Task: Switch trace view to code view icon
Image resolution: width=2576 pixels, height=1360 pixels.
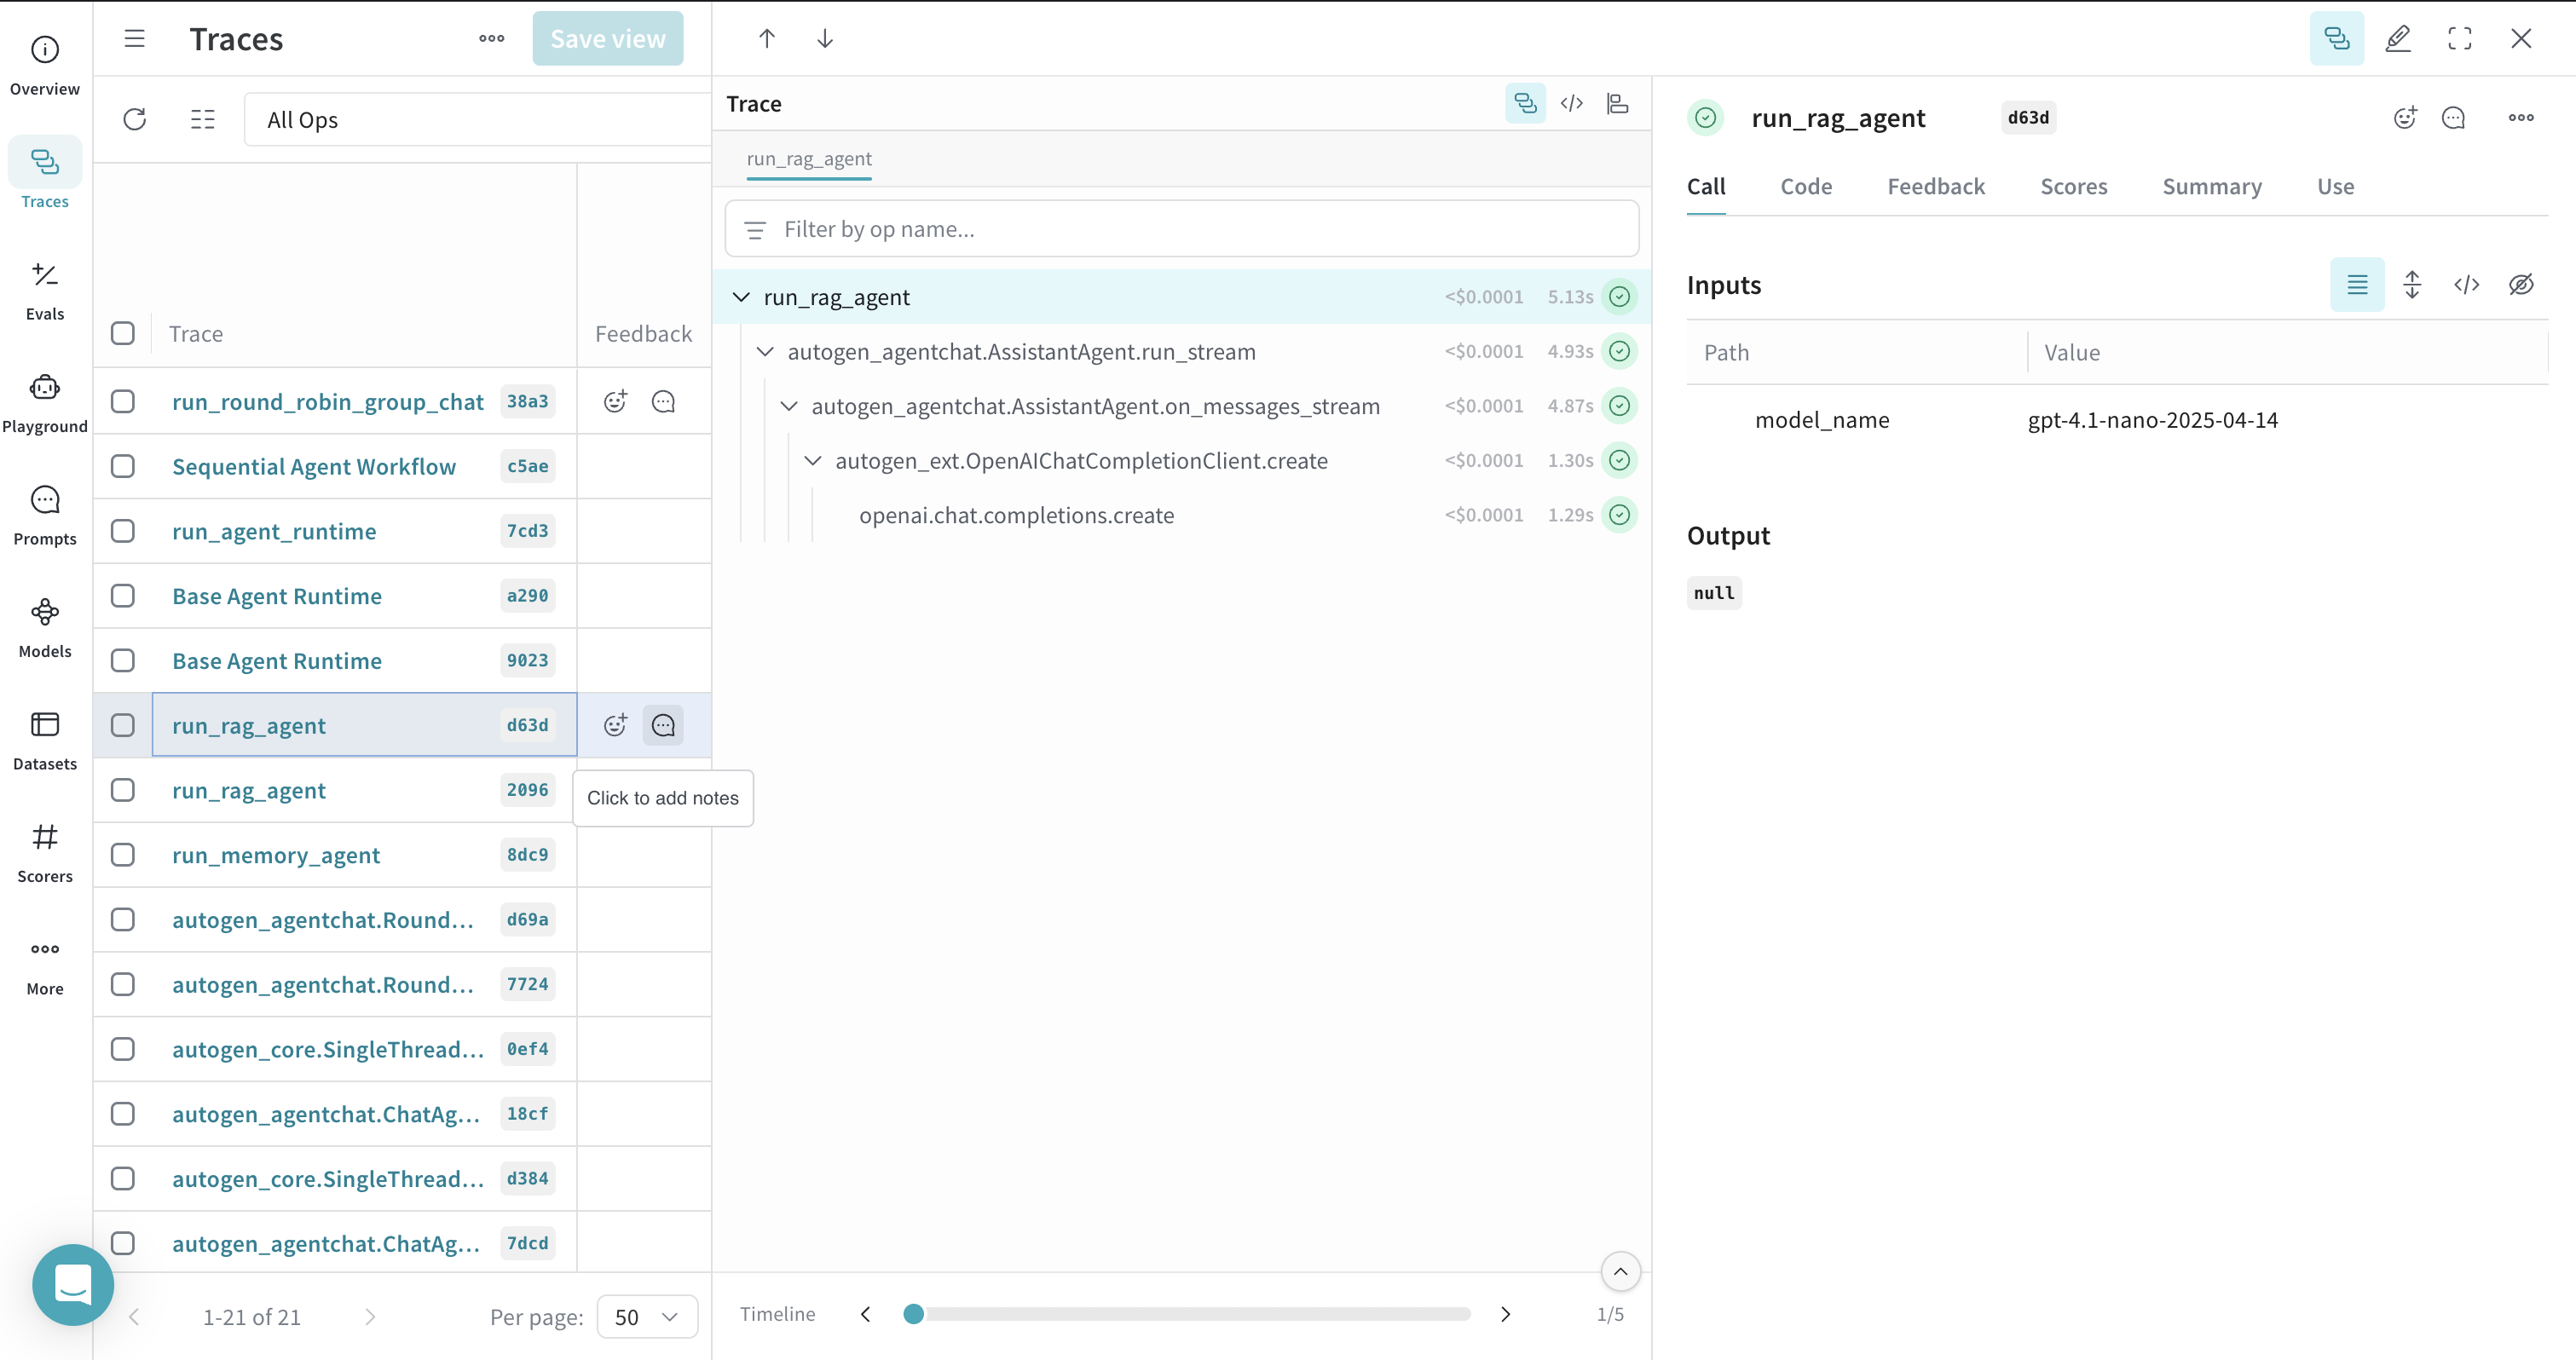Action: (1571, 104)
